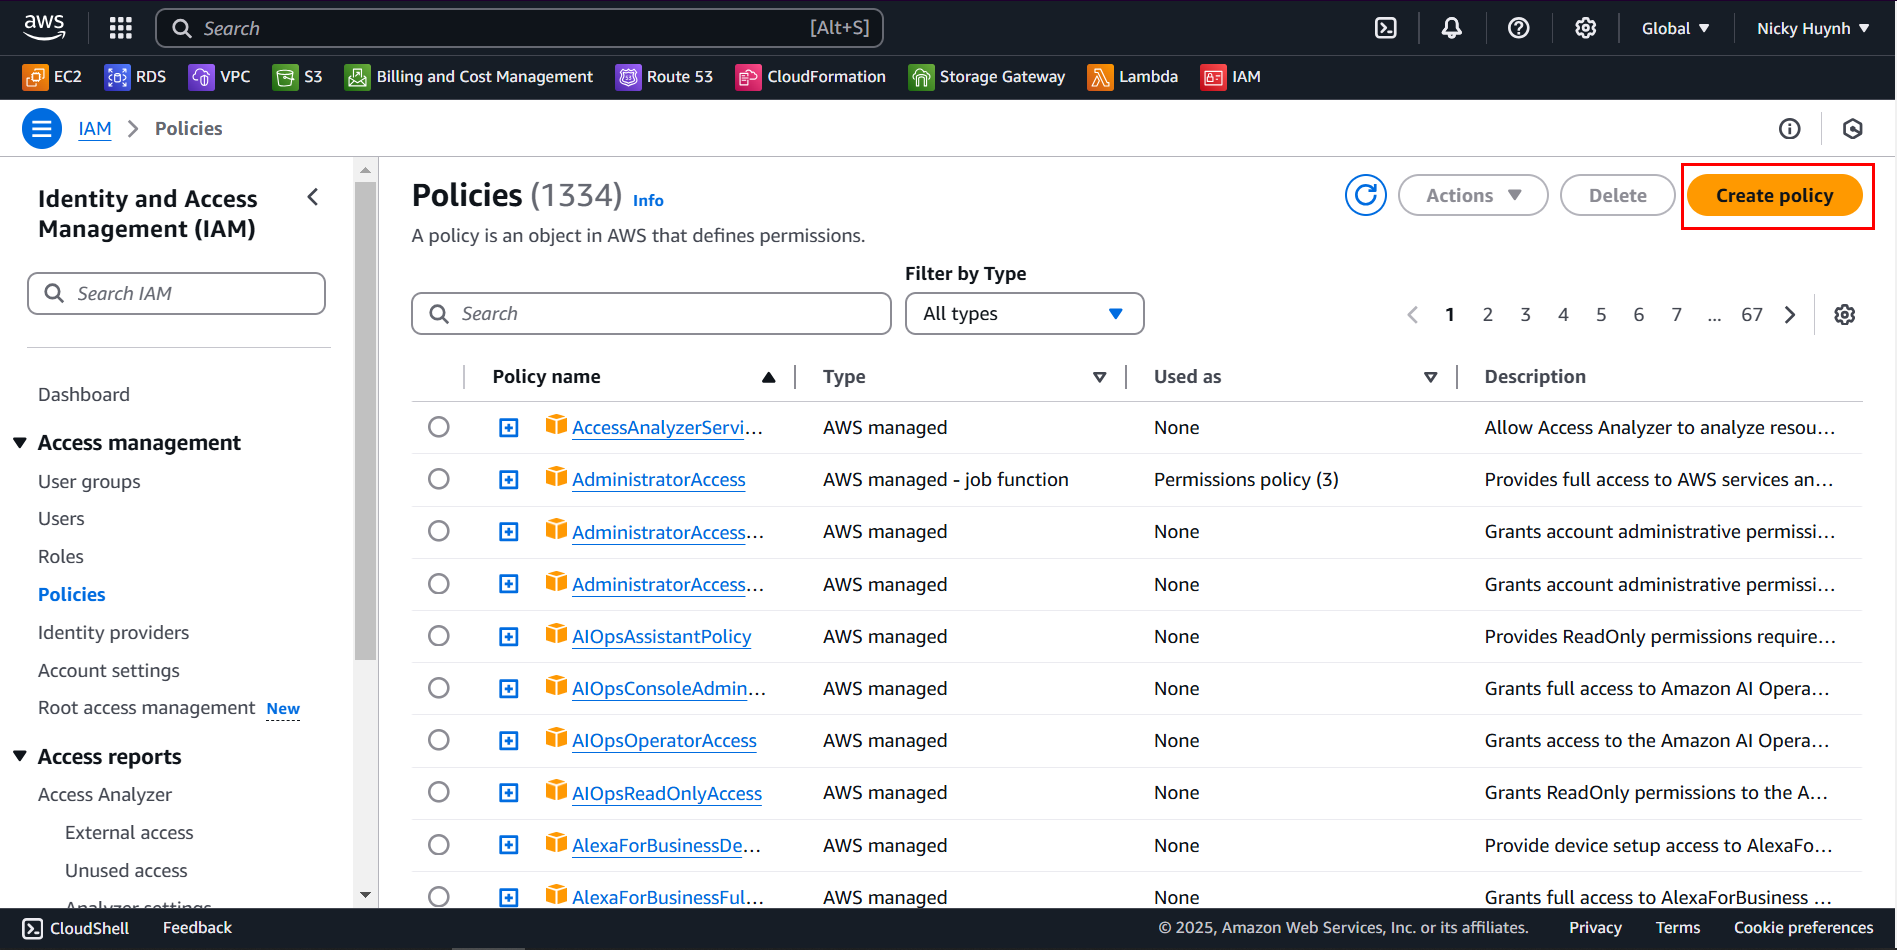
Task: Select AIOpsConsoleAdmin... radio button
Action: pyautogui.click(x=439, y=688)
